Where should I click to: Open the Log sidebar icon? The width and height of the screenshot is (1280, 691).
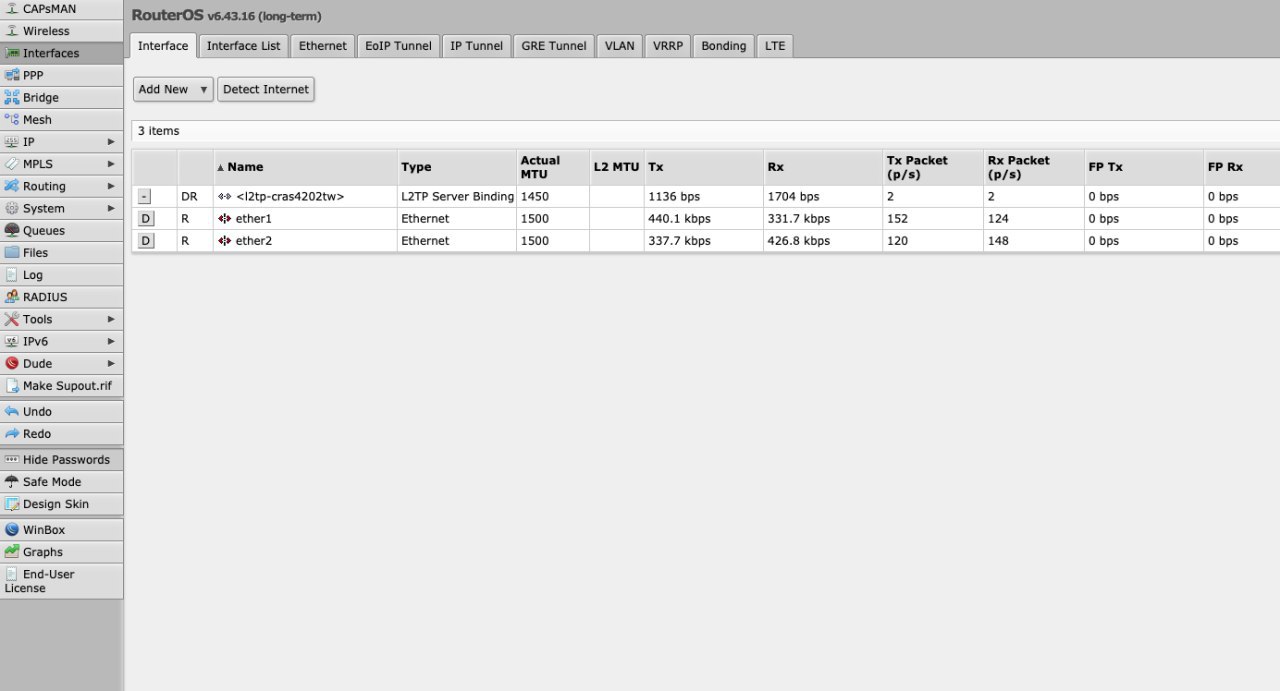tap(12, 274)
